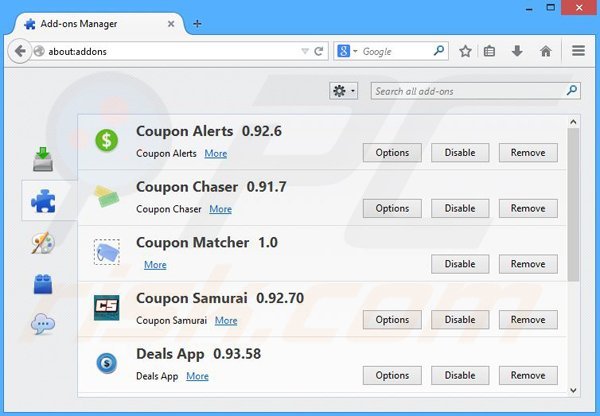Open the Get Add-ons sidebar category

point(42,159)
